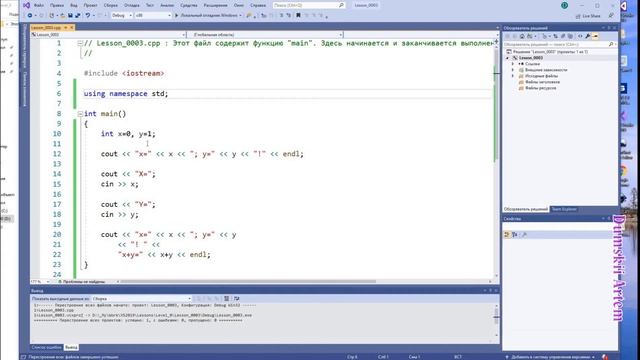Click the bookmark toolbar icon
This screenshot has width=640, height=360.
(x=298, y=16)
